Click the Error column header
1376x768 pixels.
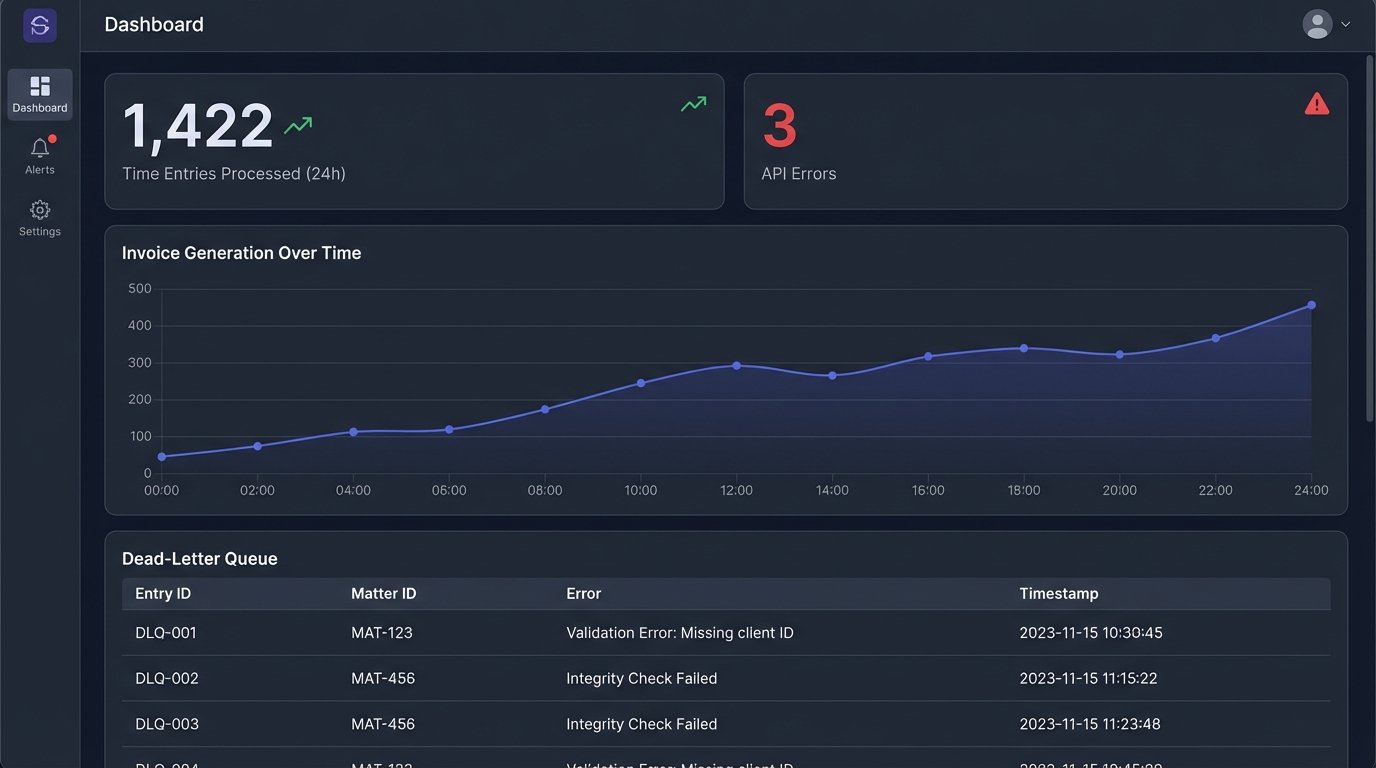583,594
